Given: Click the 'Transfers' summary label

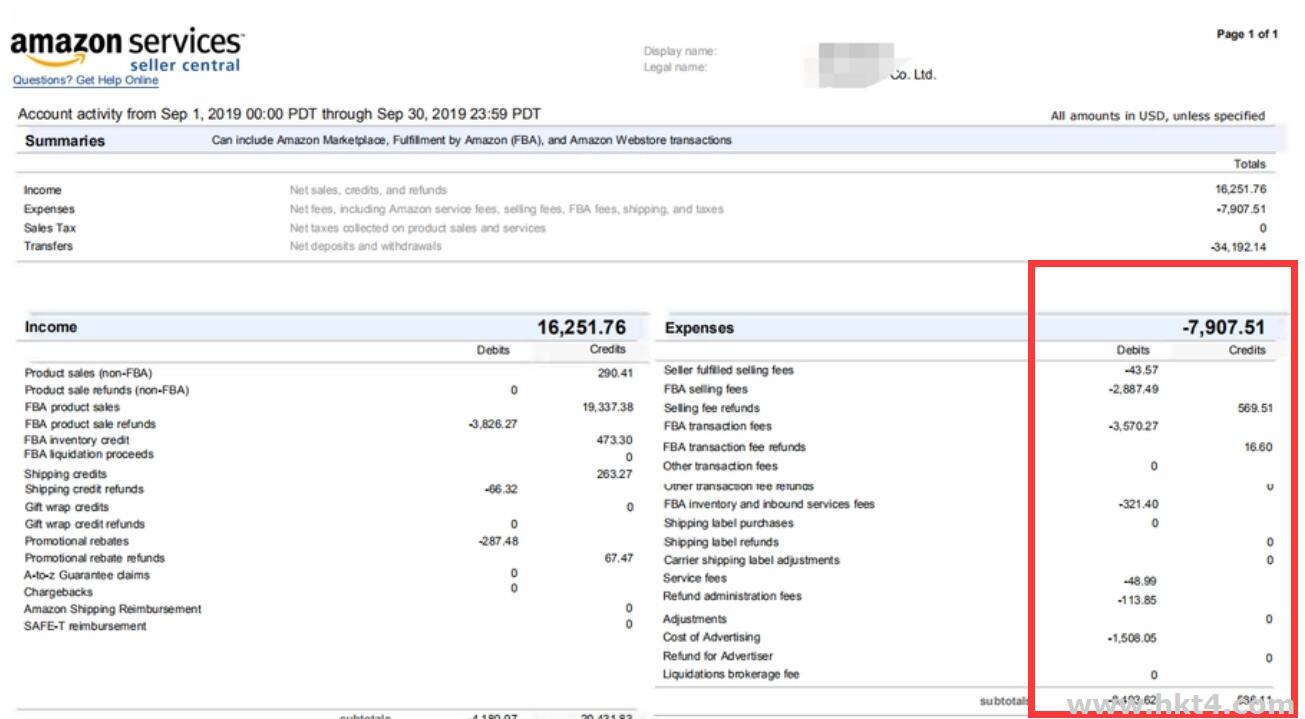Looking at the screenshot, I should (48, 247).
